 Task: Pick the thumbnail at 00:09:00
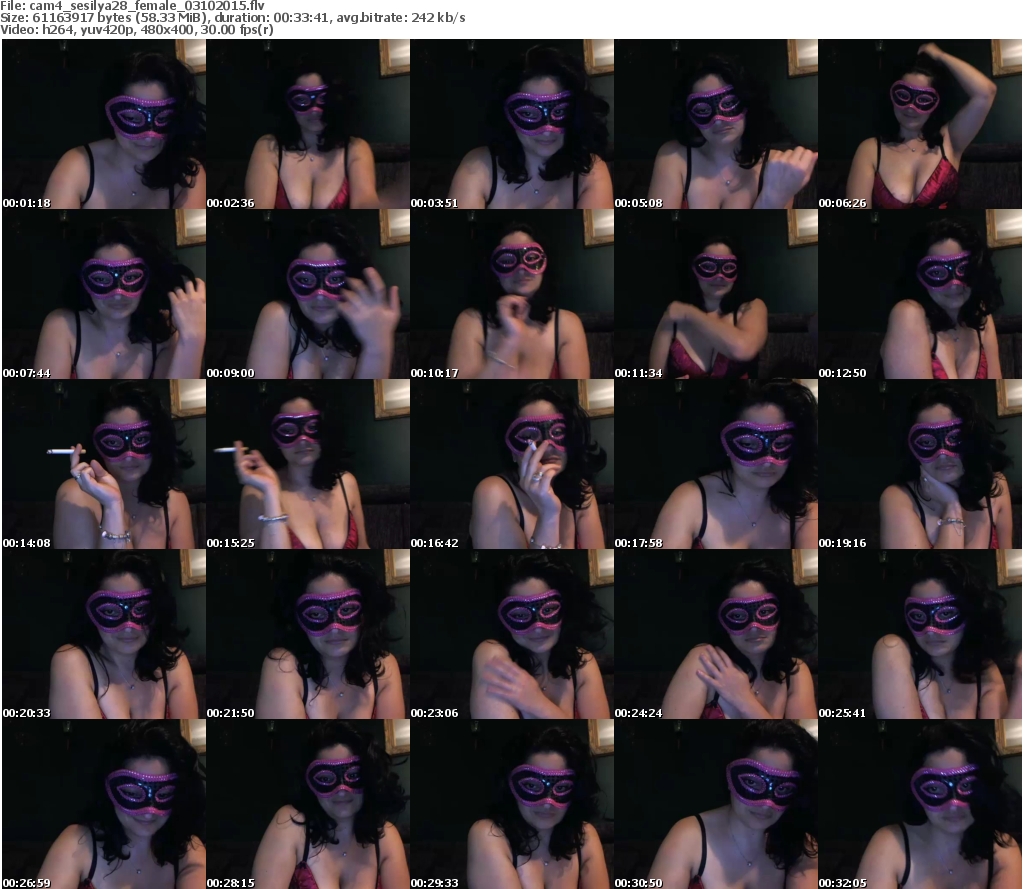pyautogui.click(x=308, y=294)
